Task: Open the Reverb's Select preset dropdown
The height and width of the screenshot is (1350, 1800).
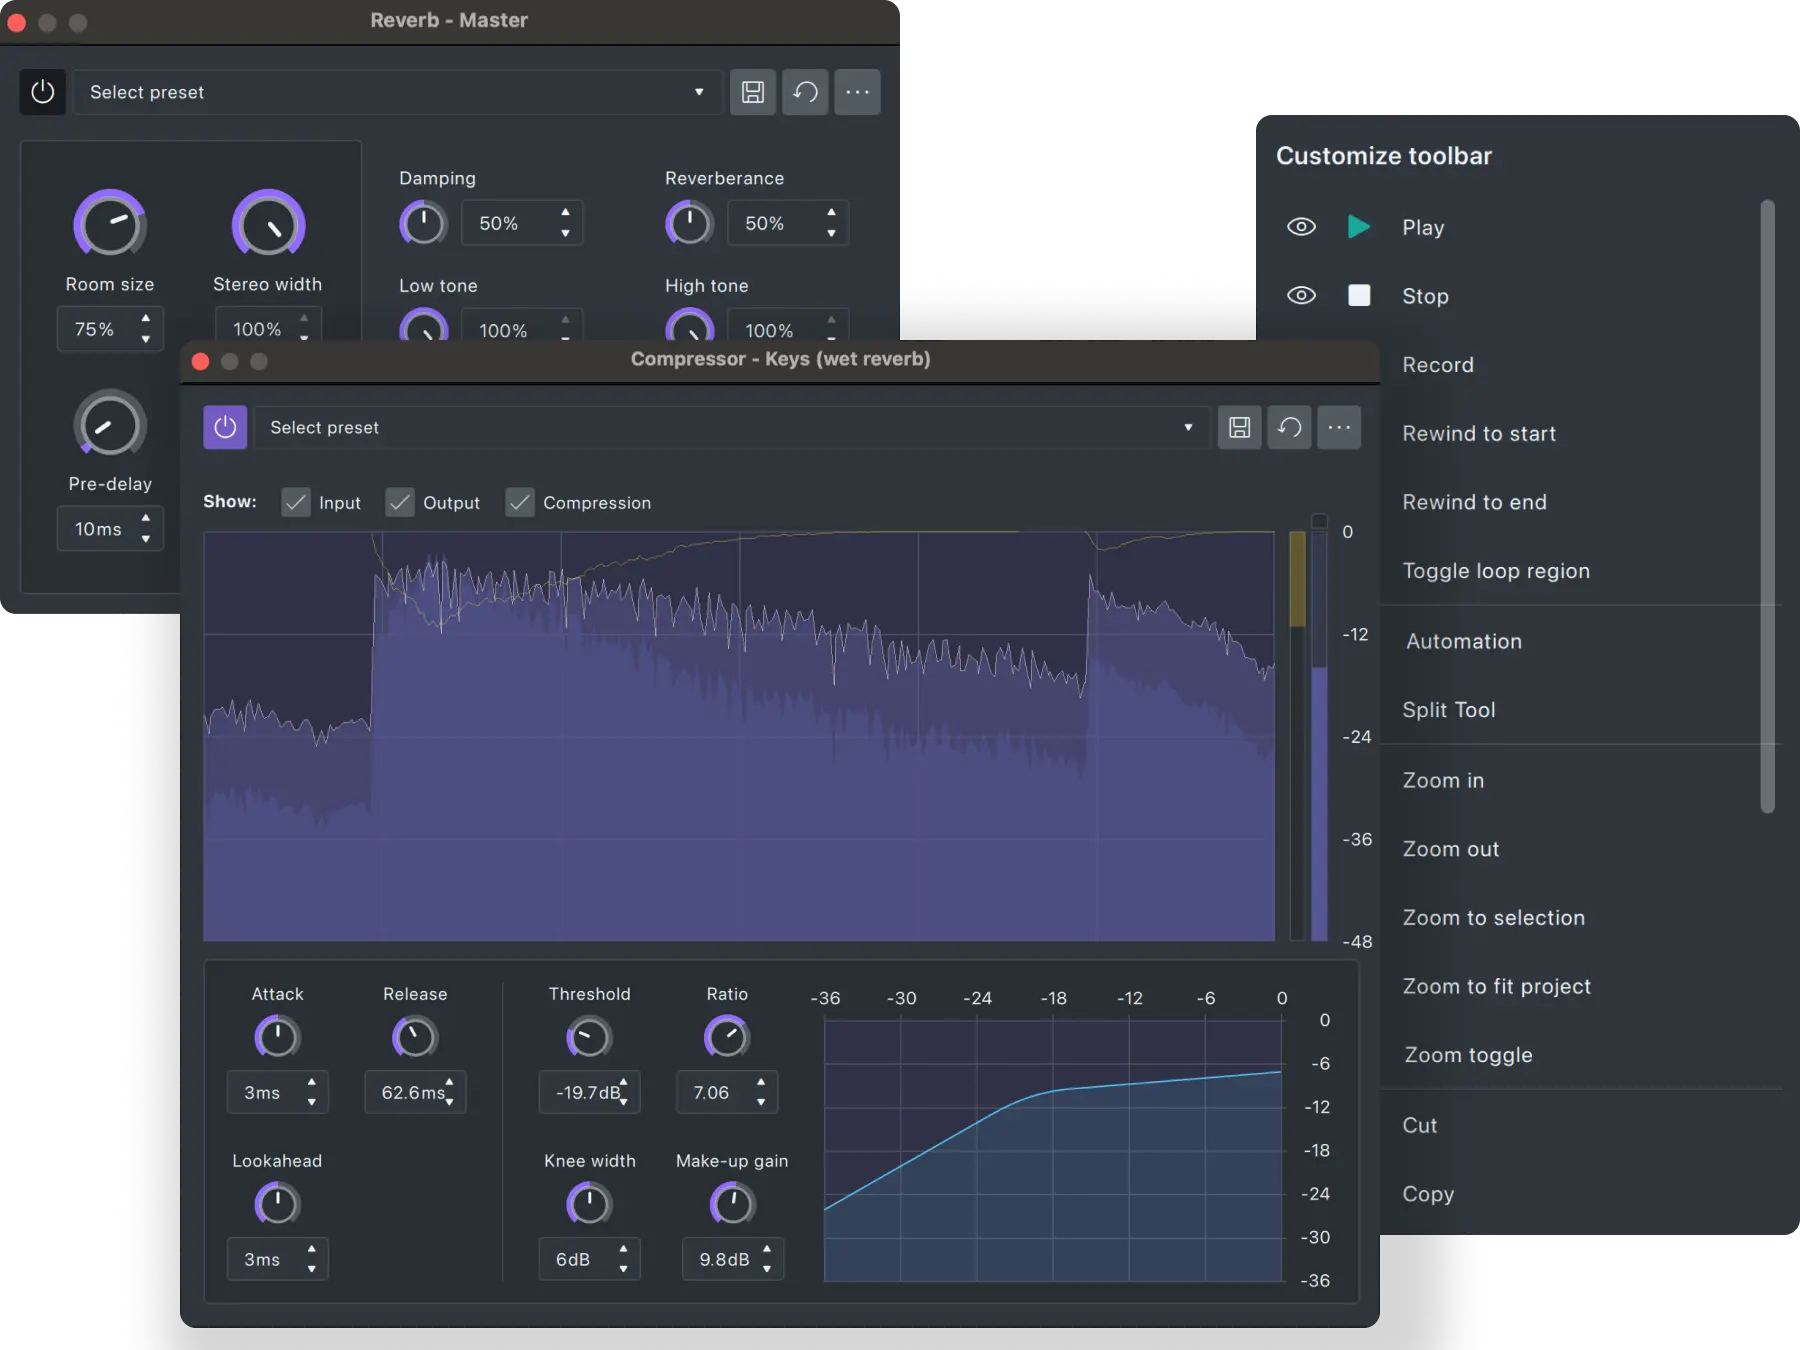Action: (698, 92)
